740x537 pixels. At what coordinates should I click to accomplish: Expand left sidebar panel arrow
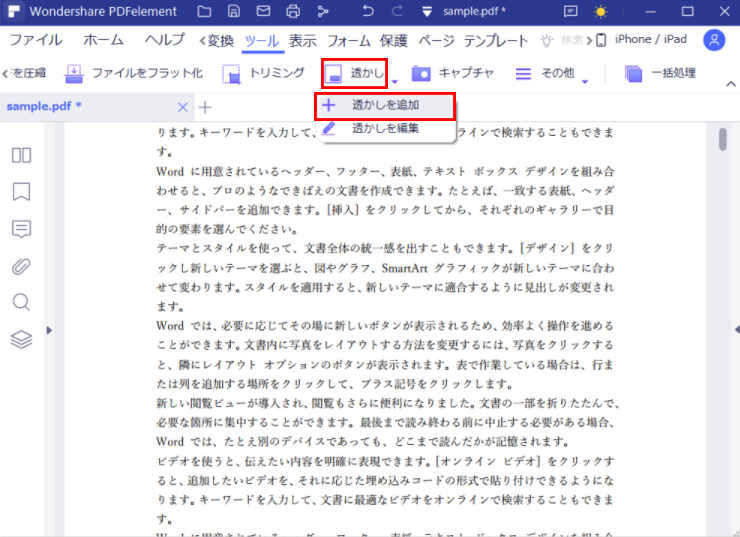click(x=49, y=330)
